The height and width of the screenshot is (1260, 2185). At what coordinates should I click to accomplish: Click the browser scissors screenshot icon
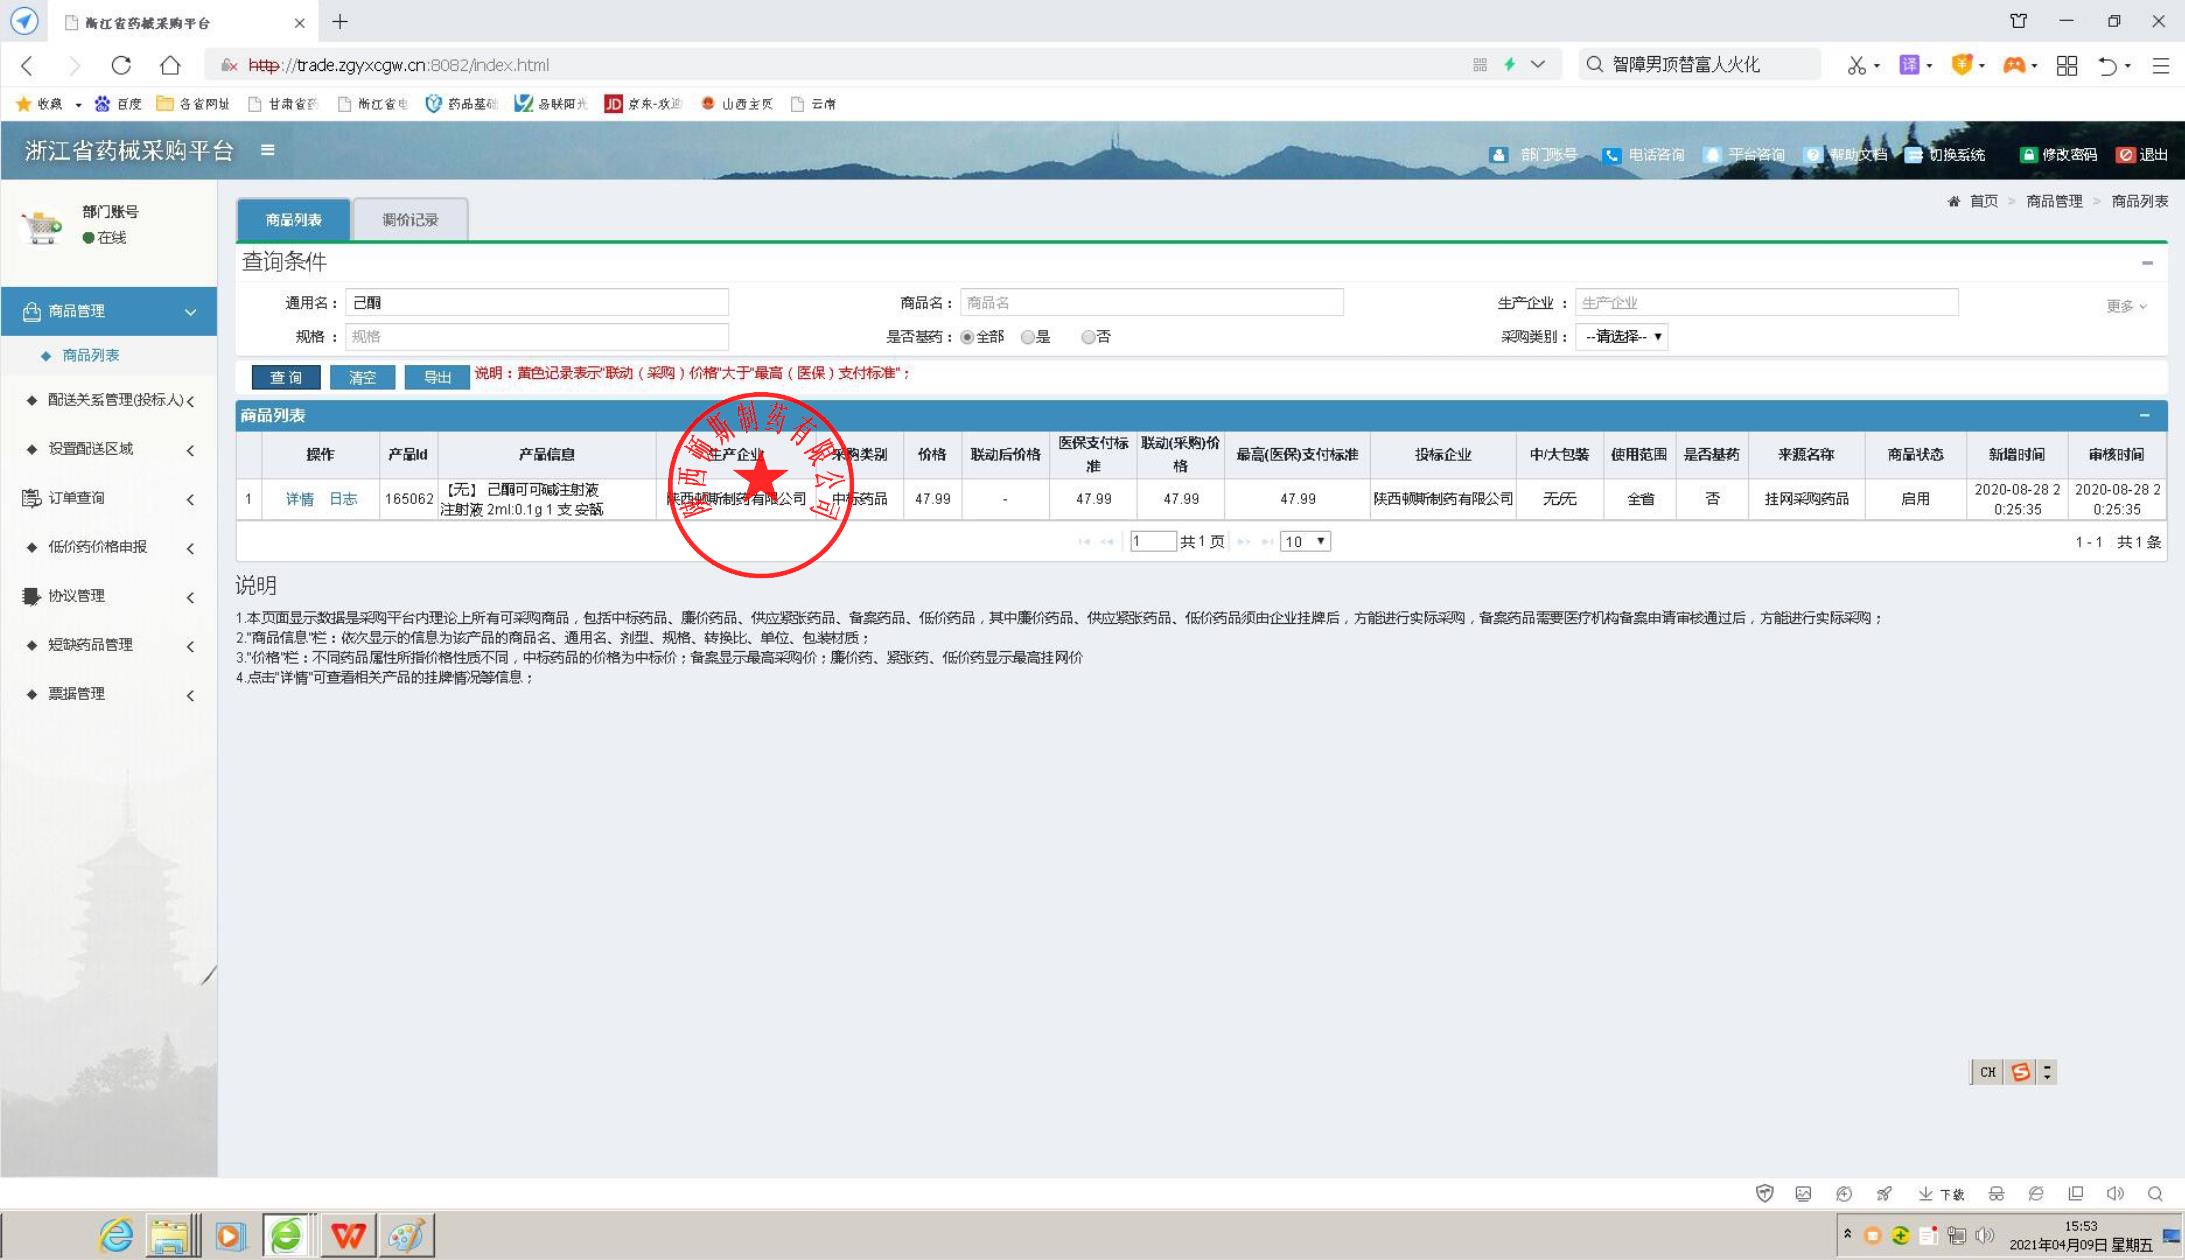[x=1856, y=65]
